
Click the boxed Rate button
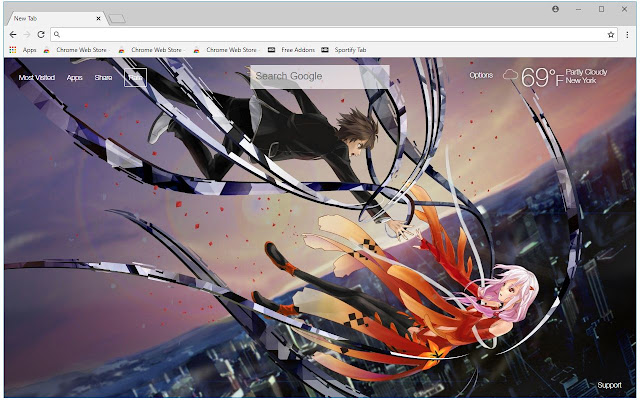point(135,78)
